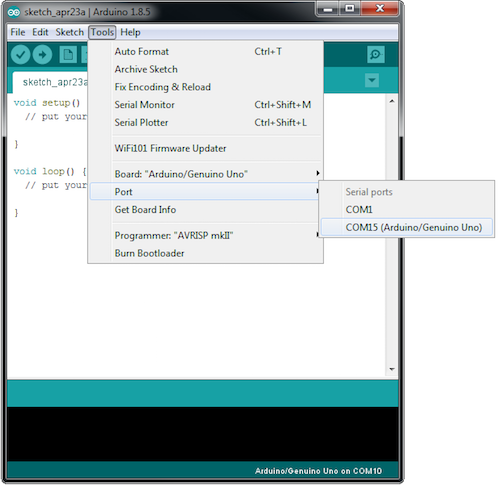Viewport: 500px width, 485px height.
Task: Select the COM1 serial port
Action: tap(406, 210)
